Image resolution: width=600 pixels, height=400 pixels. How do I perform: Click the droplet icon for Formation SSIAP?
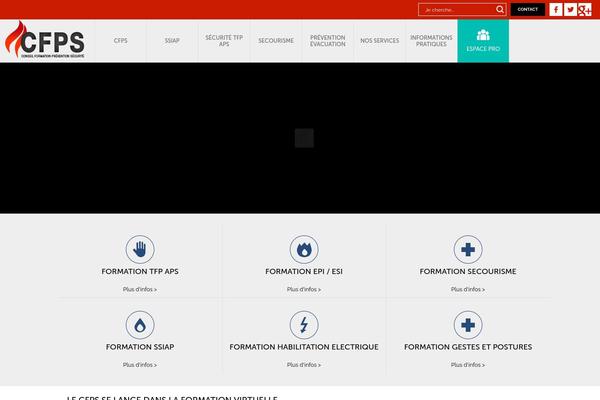click(140, 325)
